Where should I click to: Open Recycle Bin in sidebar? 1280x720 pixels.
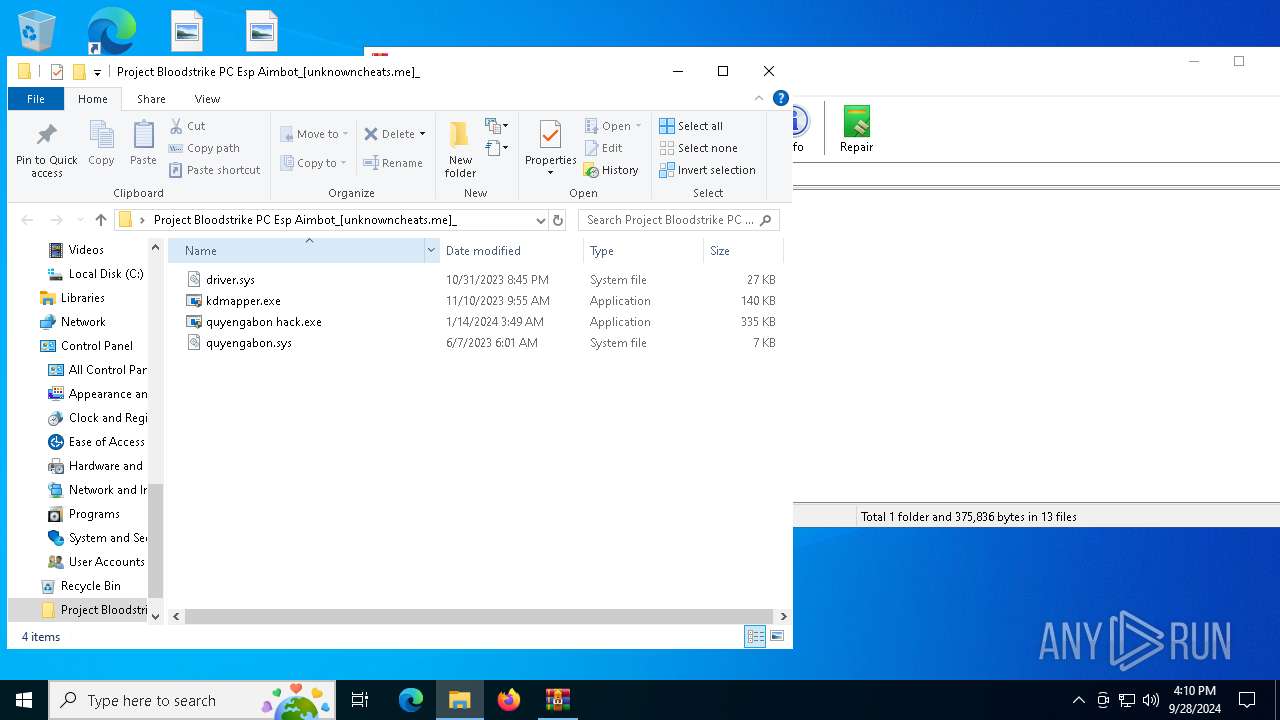(x=90, y=586)
